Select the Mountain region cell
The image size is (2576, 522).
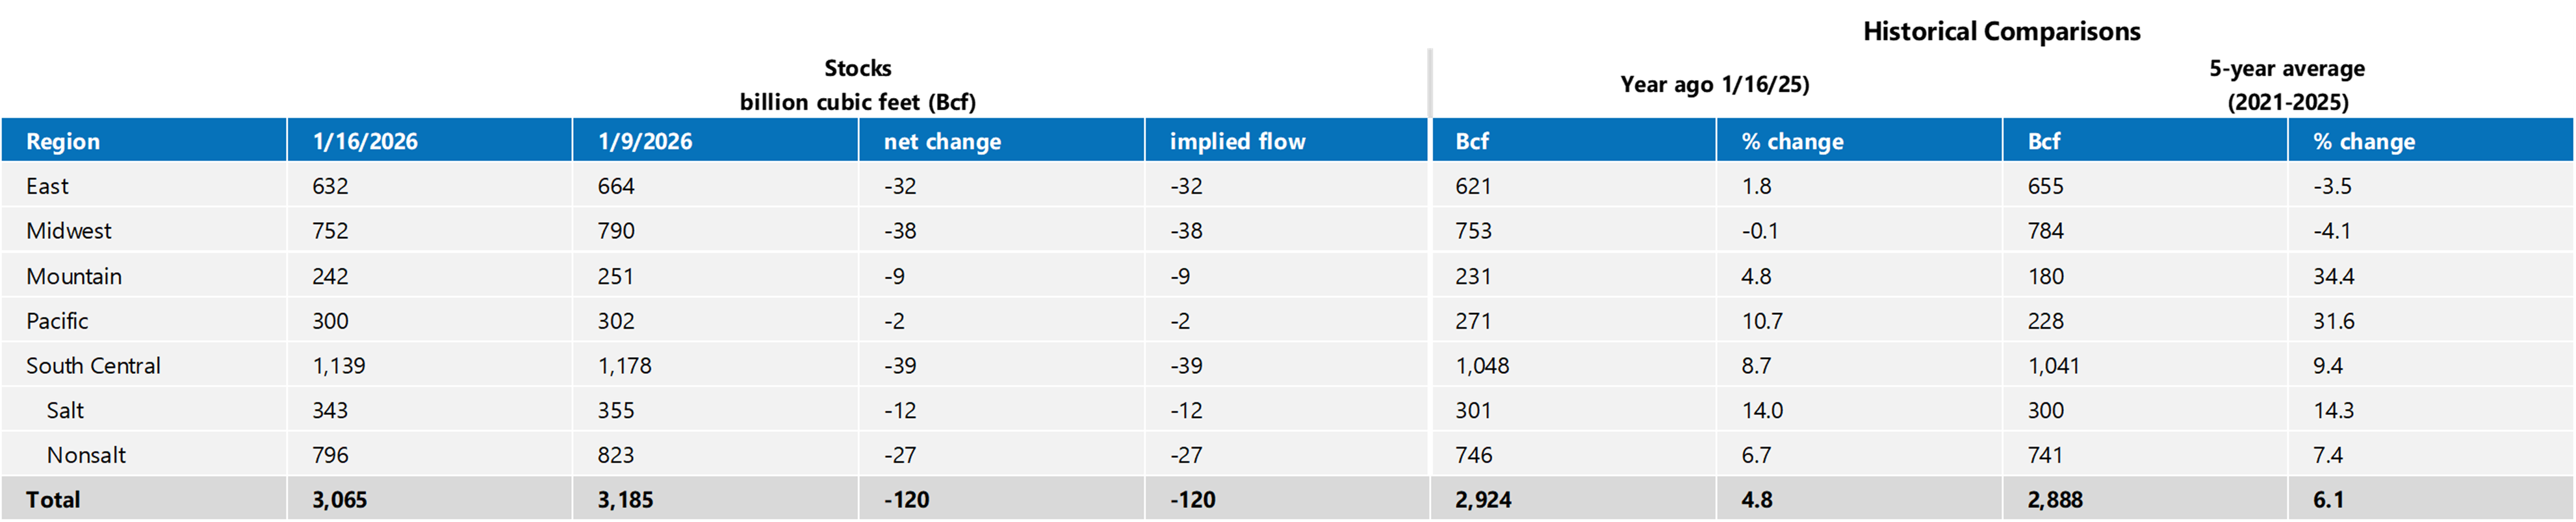tap(74, 276)
